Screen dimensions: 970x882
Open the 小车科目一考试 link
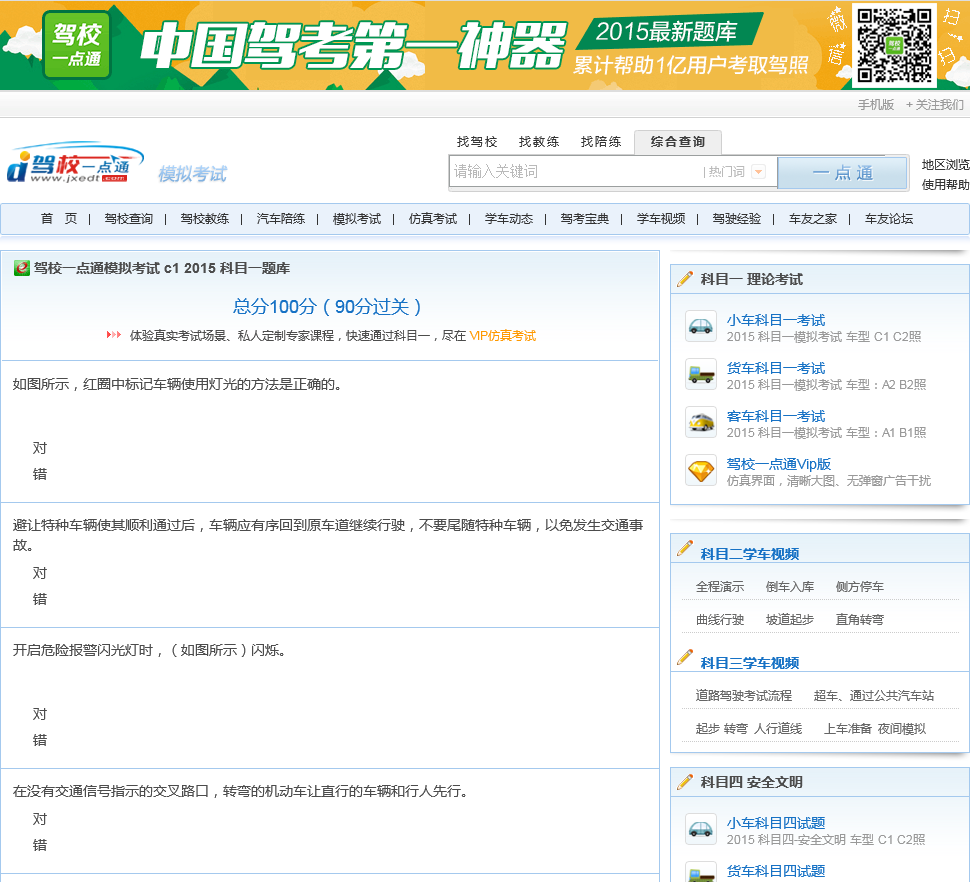coord(776,320)
